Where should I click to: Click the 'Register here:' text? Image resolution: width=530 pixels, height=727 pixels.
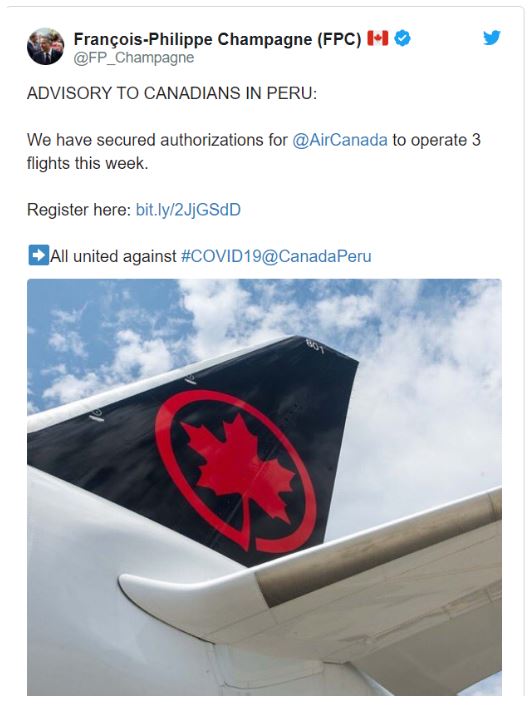(x=79, y=210)
